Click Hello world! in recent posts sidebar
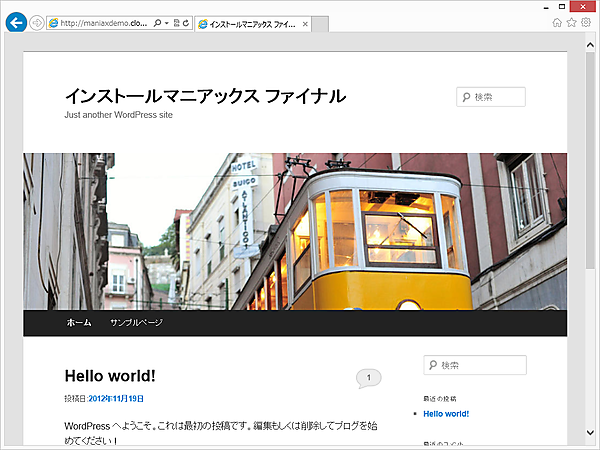The image size is (600, 450). (446, 413)
